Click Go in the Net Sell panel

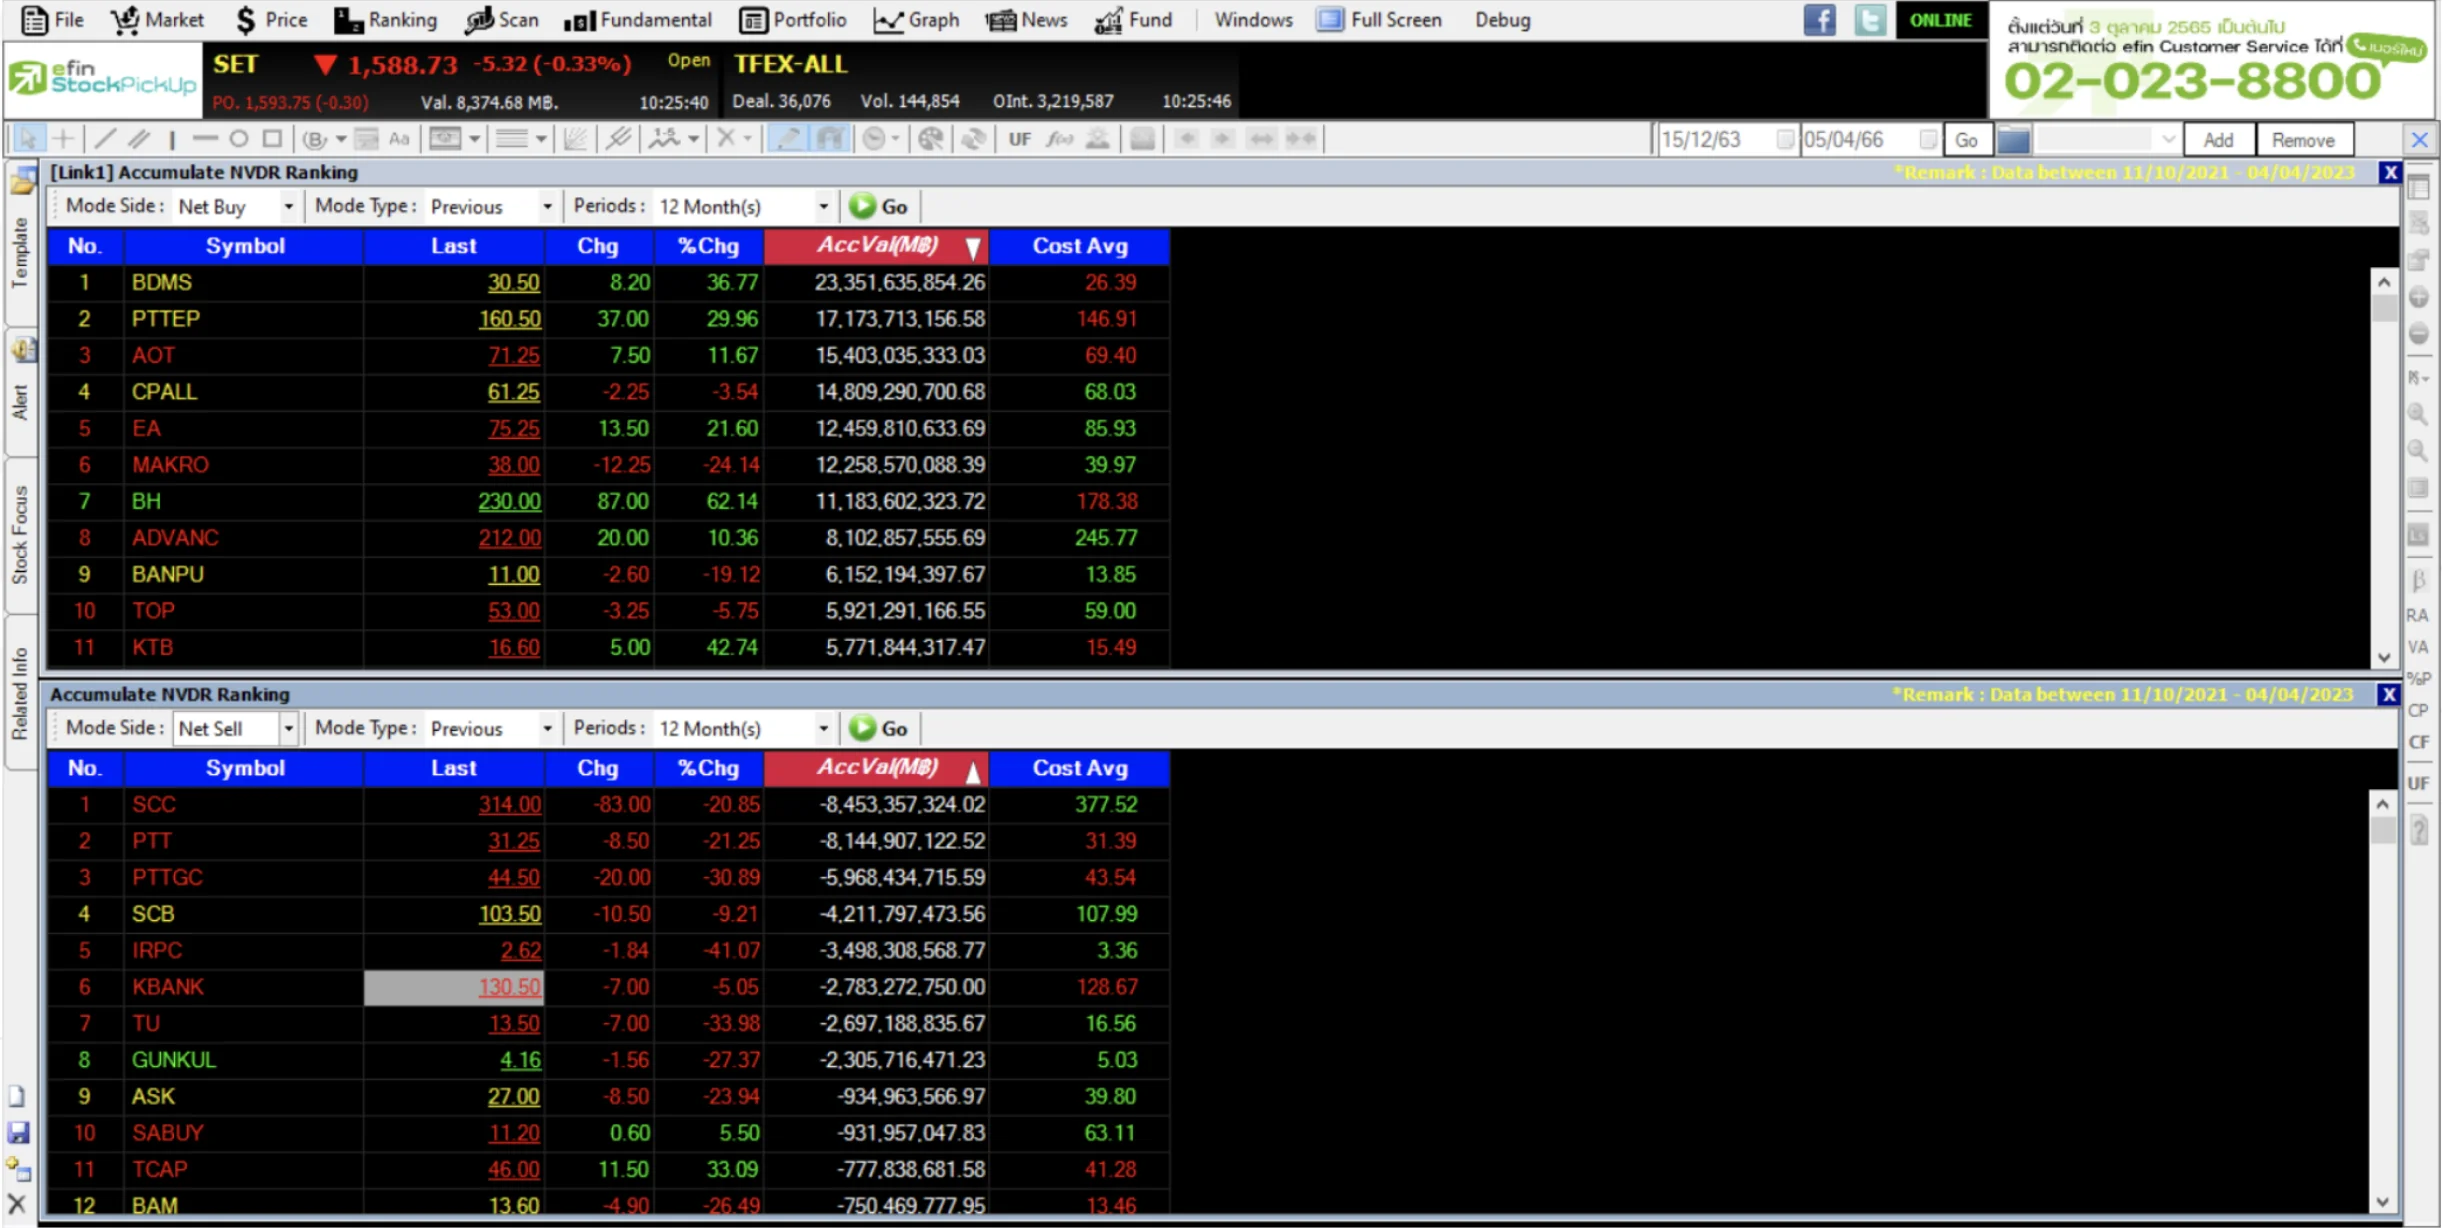(878, 729)
